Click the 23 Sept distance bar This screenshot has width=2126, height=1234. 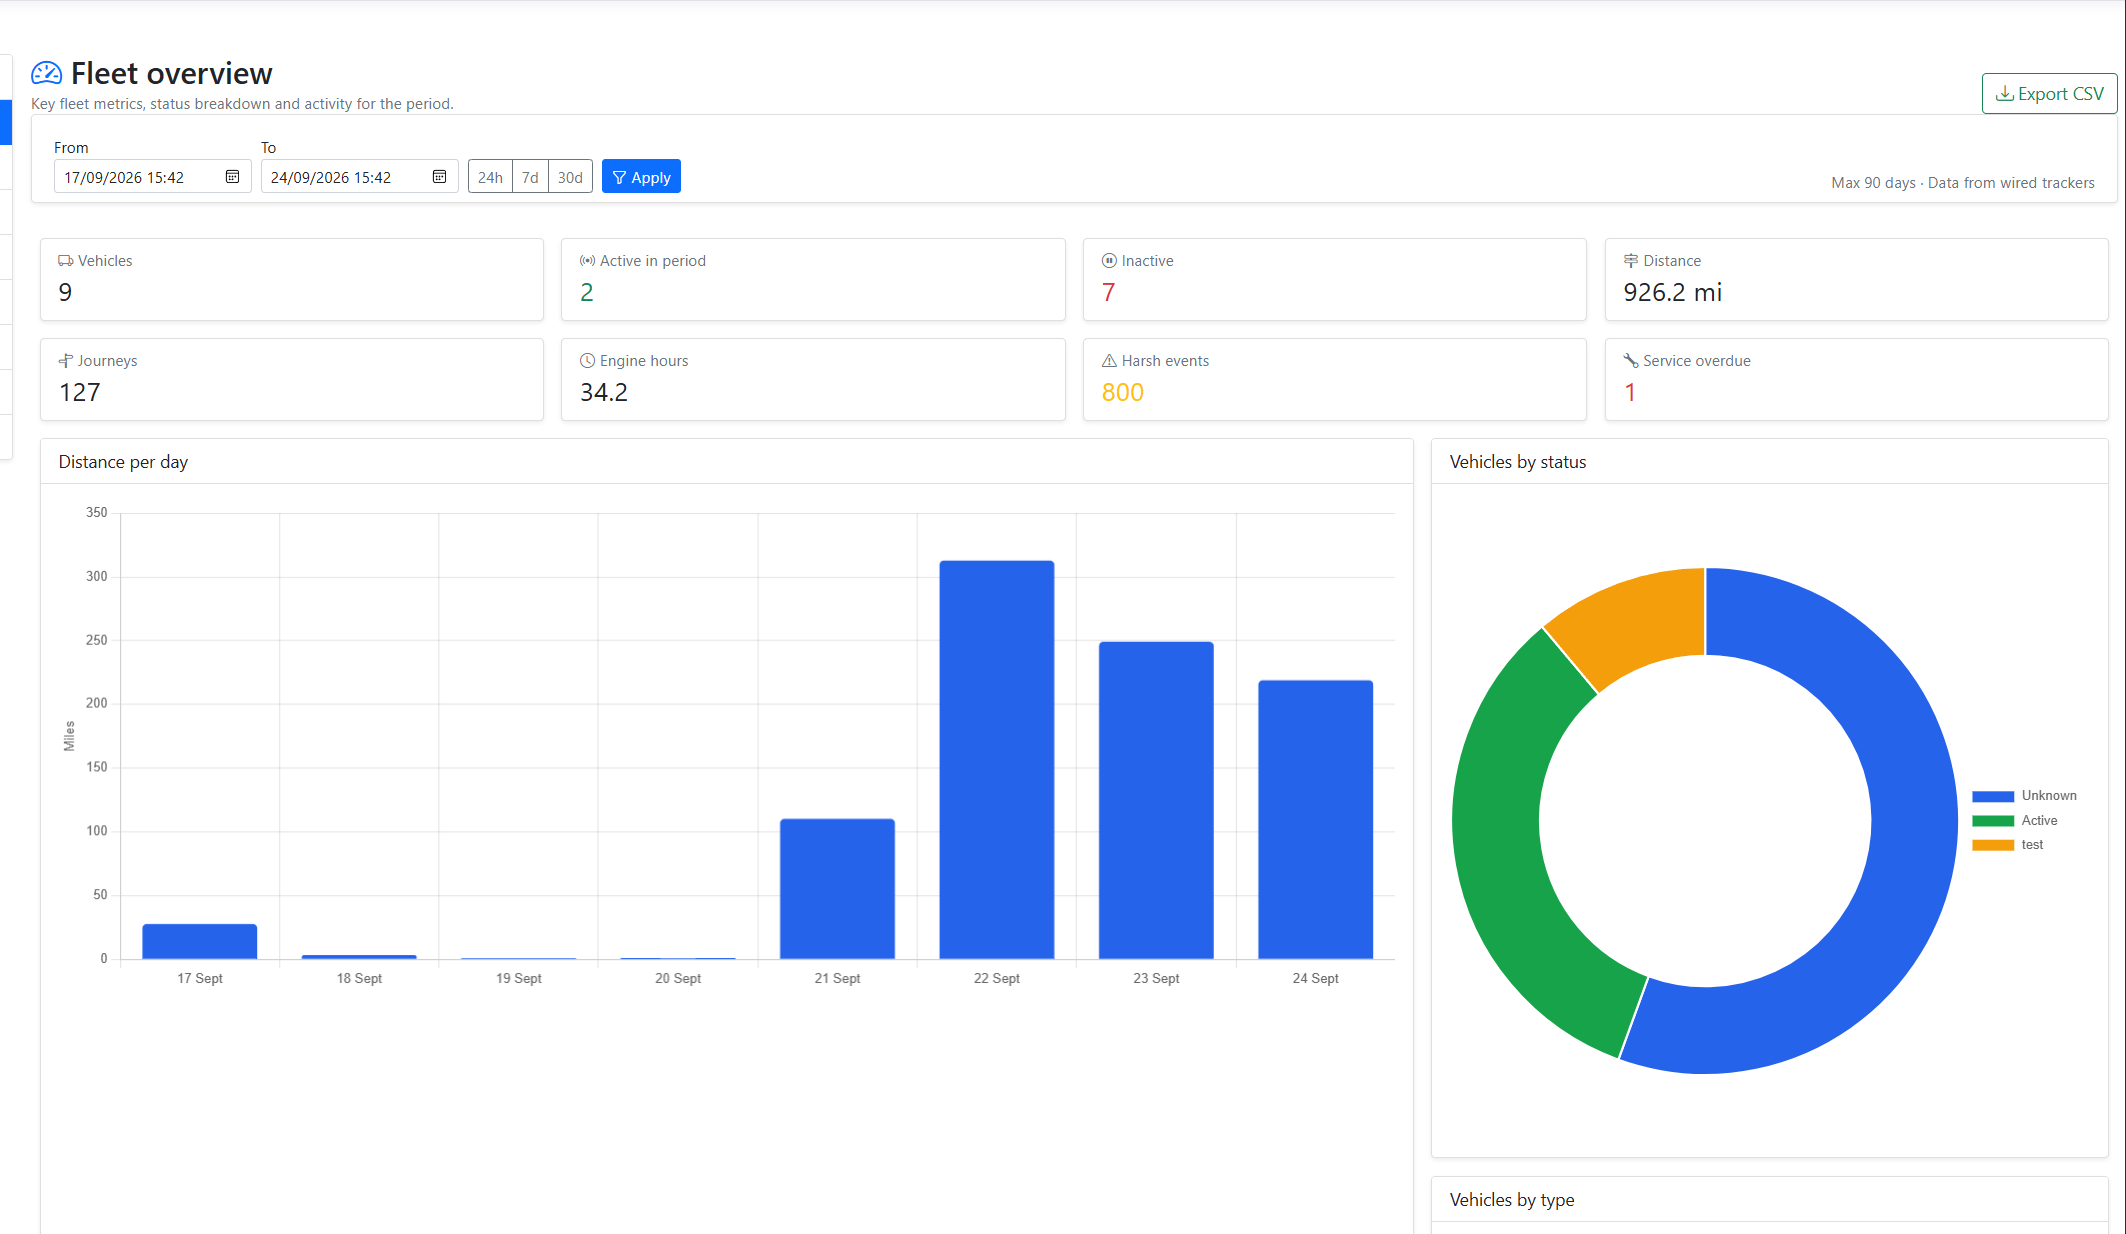1156,800
